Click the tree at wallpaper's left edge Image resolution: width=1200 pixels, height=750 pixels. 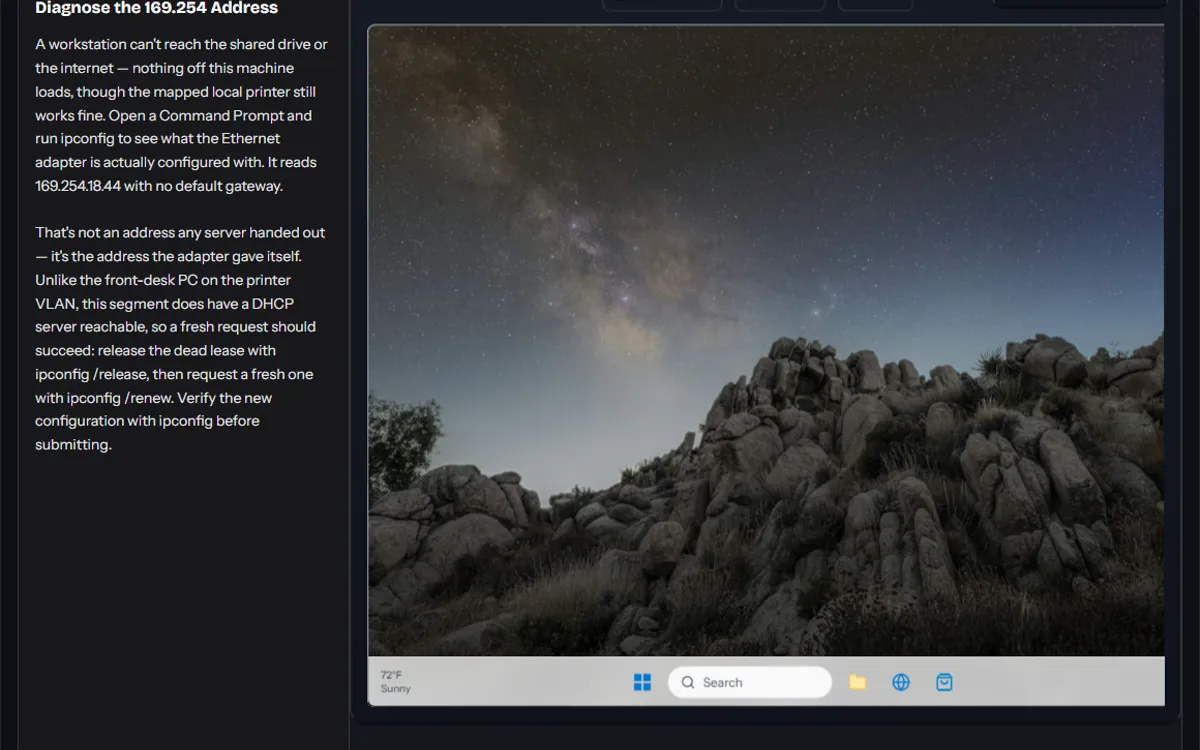(400, 440)
